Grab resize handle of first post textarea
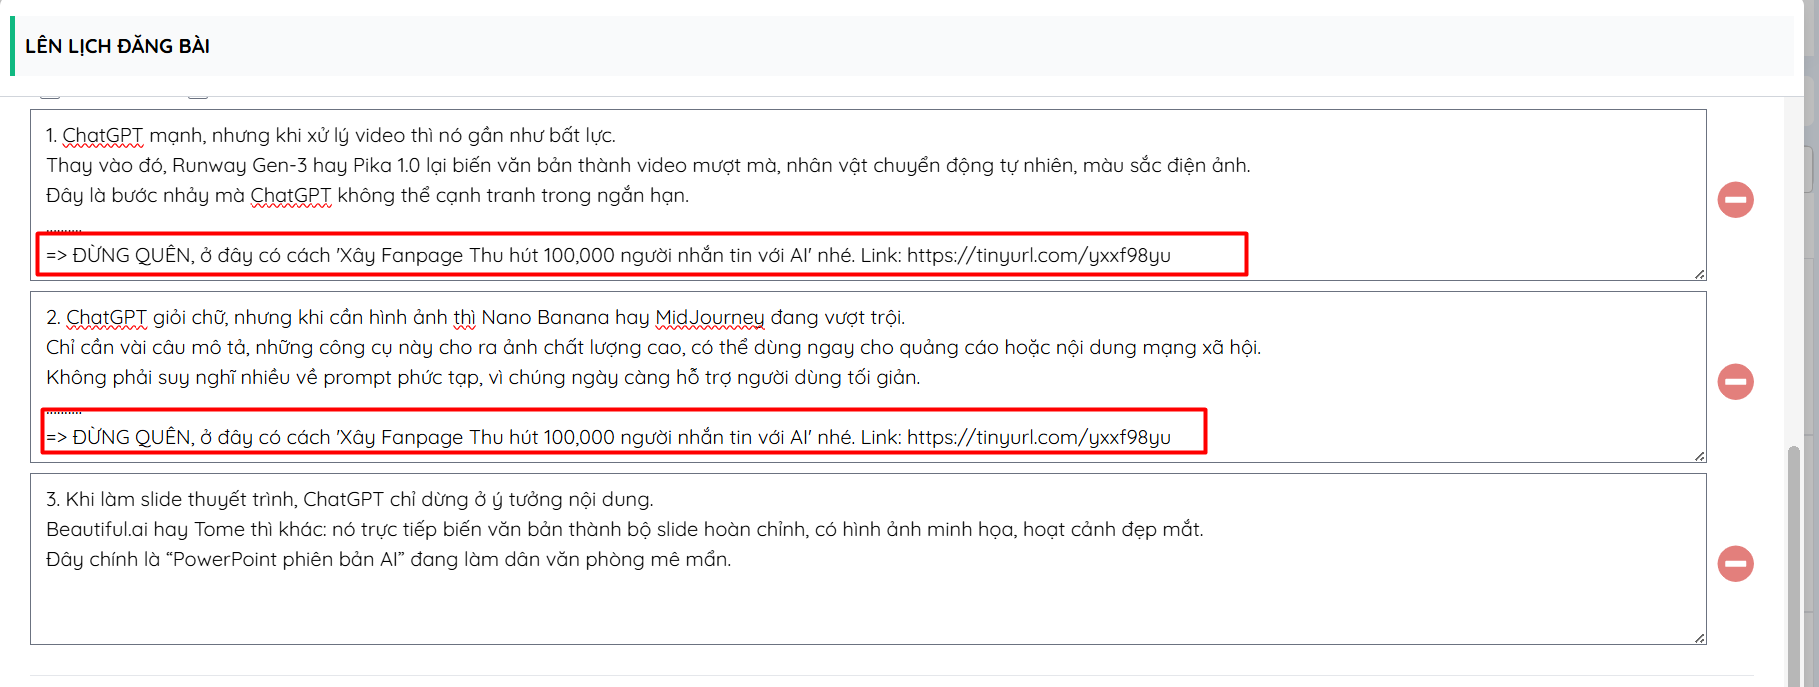 pyautogui.click(x=1699, y=273)
